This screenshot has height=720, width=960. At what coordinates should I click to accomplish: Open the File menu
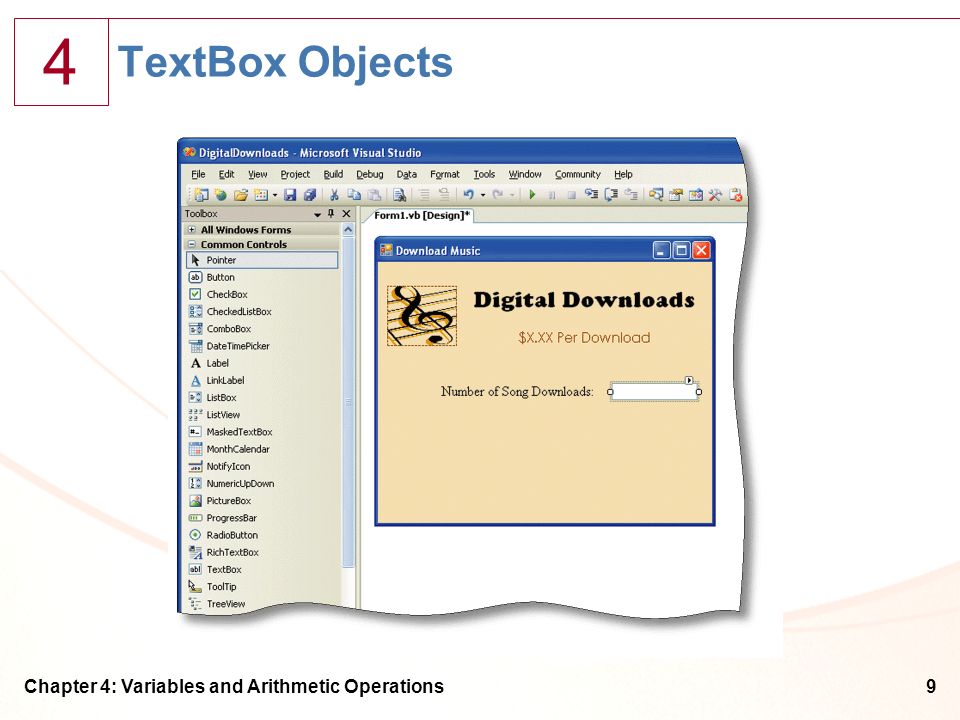198,174
